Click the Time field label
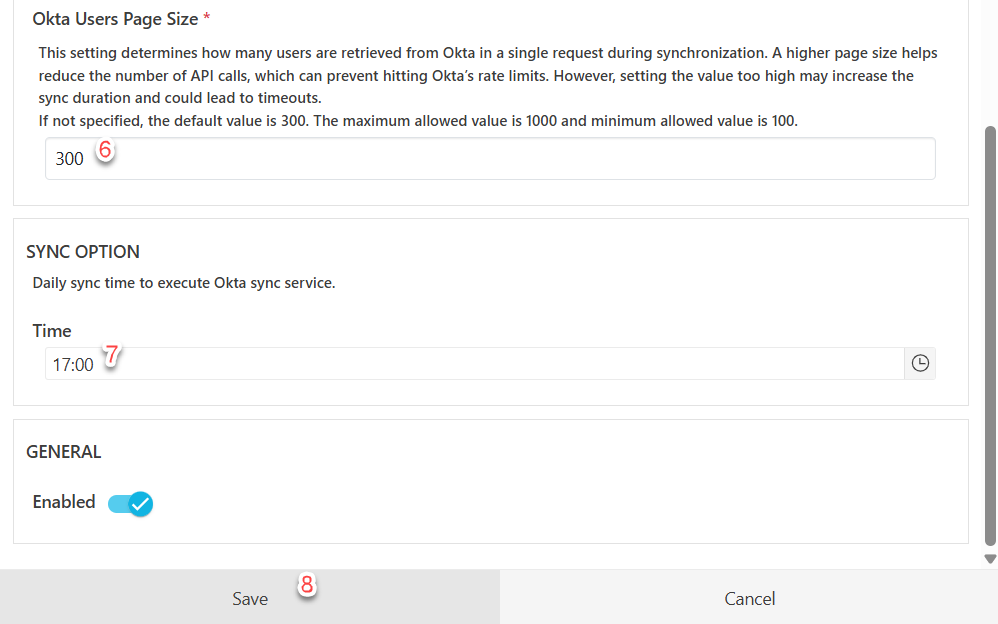 tap(52, 331)
